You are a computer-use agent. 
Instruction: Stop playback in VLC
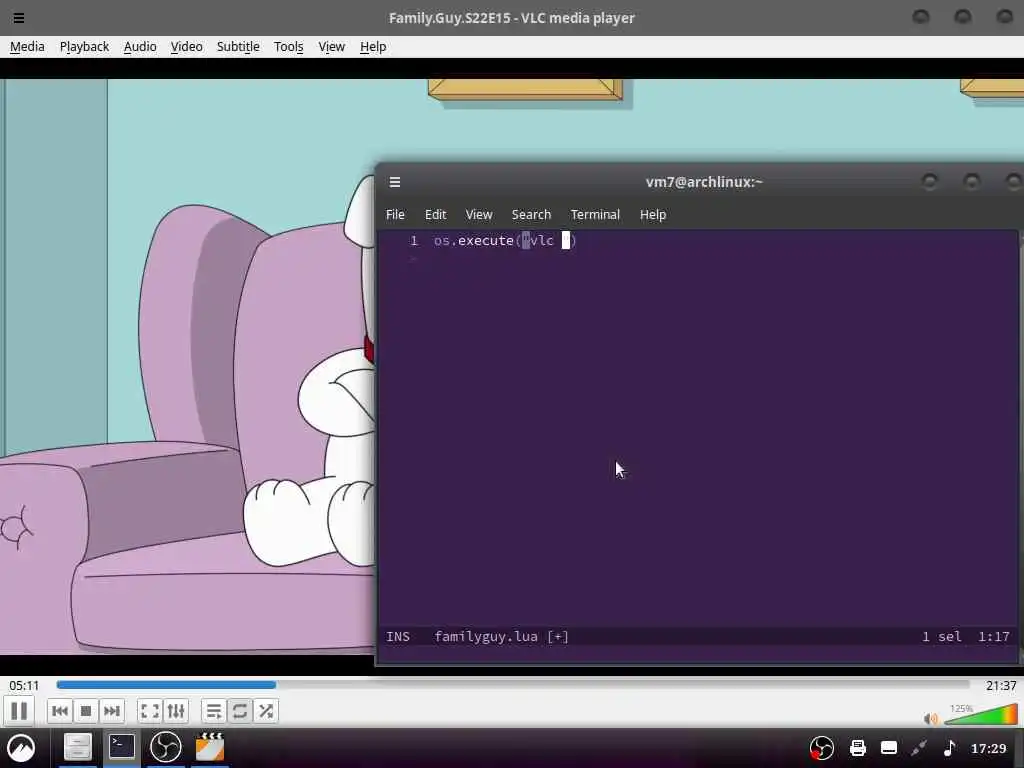pyautogui.click(x=86, y=711)
